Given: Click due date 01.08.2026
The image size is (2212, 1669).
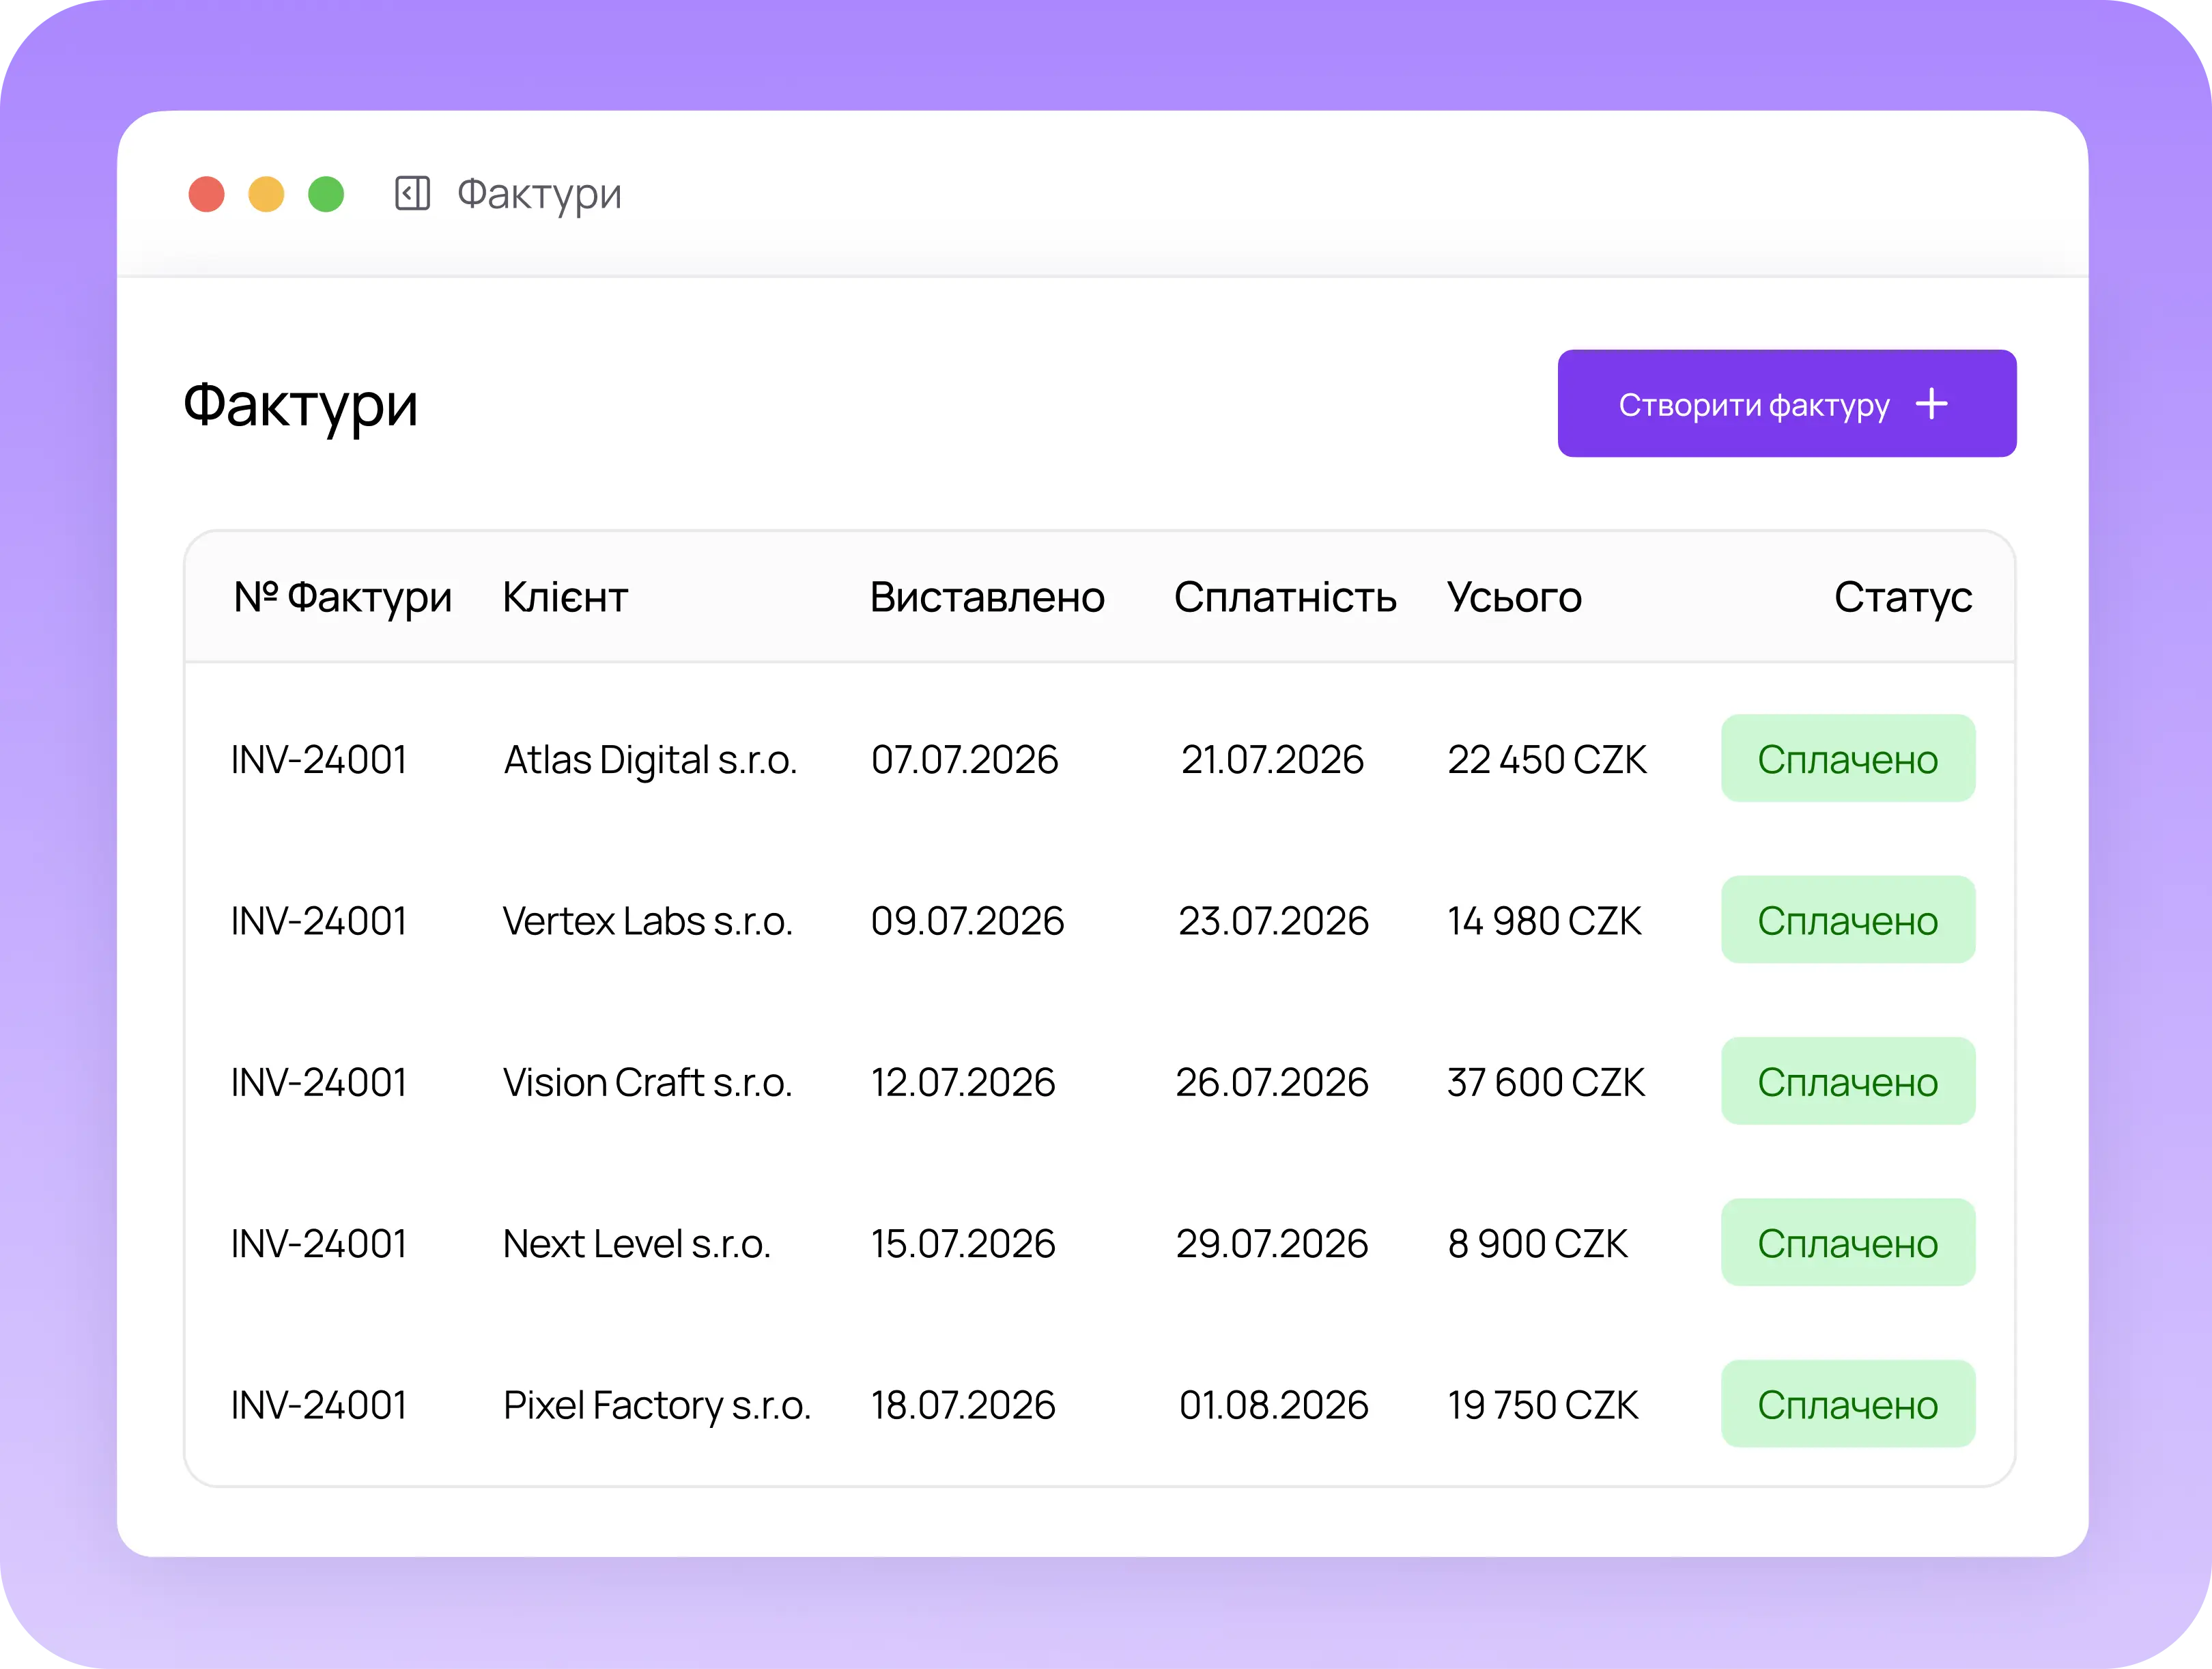Looking at the screenshot, I should tap(1273, 1405).
